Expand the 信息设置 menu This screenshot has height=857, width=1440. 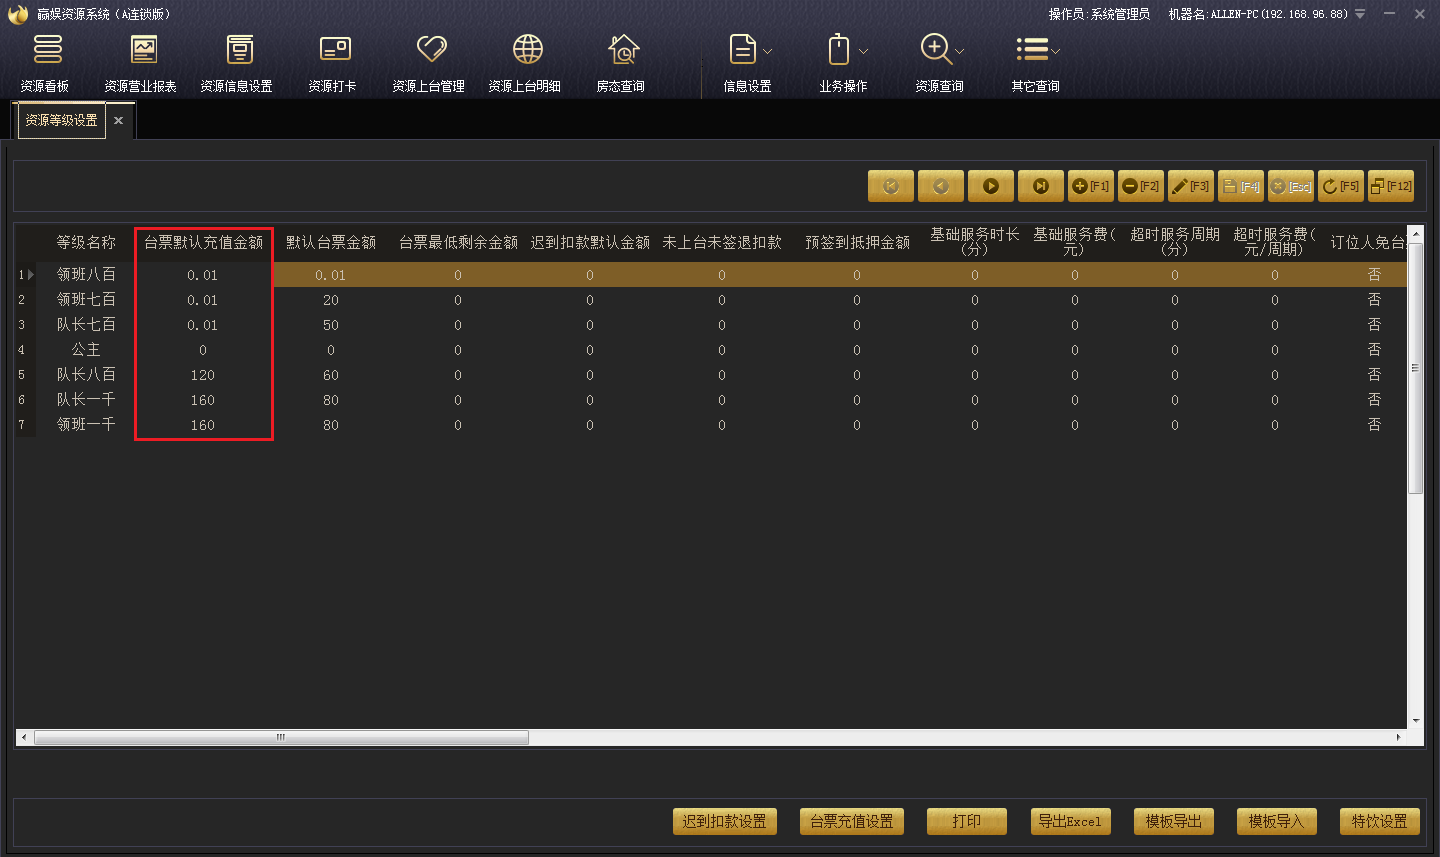click(748, 63)
